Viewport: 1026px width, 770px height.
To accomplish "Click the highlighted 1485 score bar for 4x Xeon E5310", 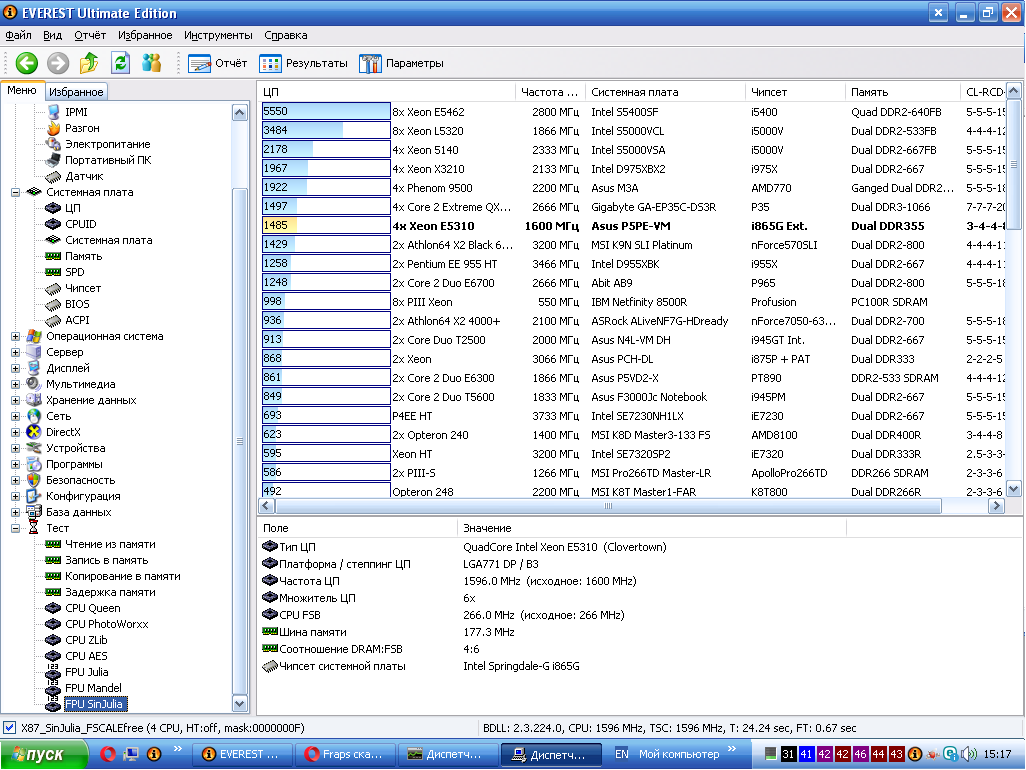I will click(326, 225).
